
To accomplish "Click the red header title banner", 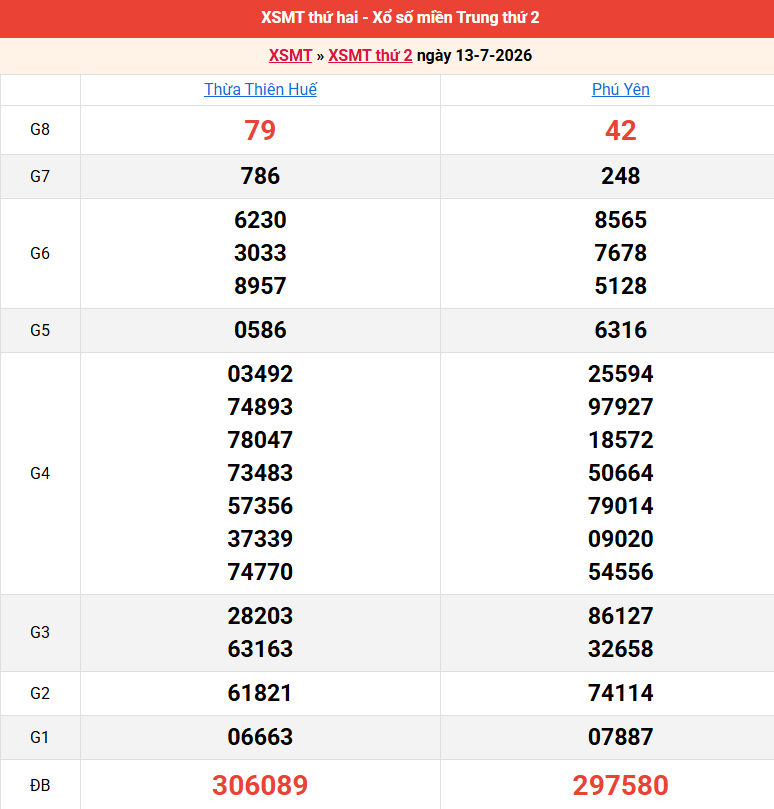I will 387,19.
